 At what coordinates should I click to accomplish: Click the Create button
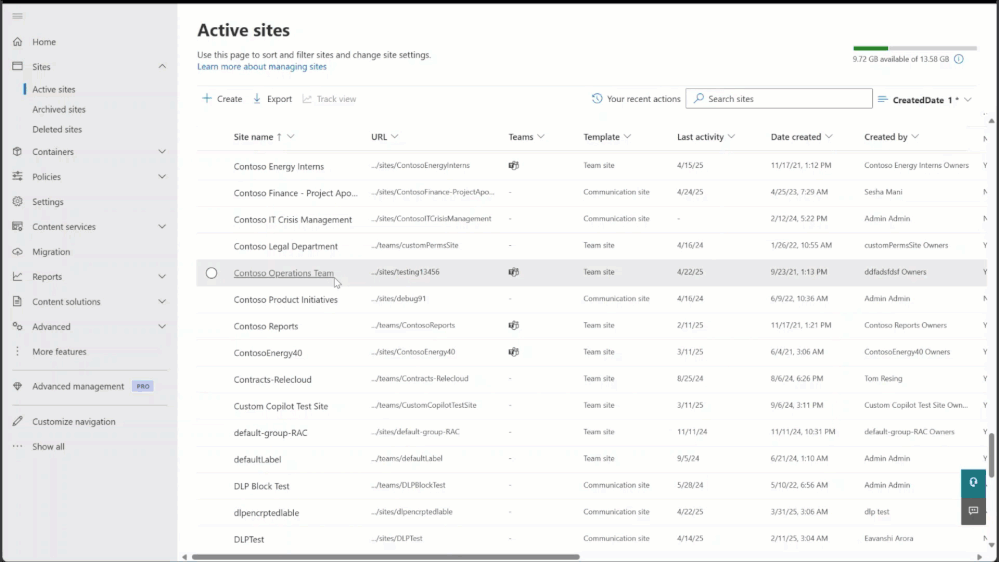(x=222, y=99)
